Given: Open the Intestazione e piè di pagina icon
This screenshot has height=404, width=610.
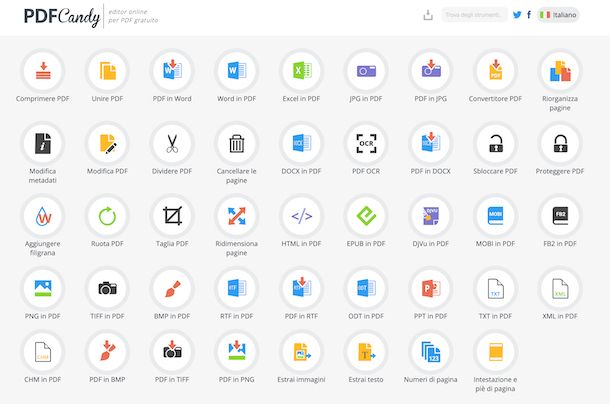Looking at the screenshot, I should 495,352.
